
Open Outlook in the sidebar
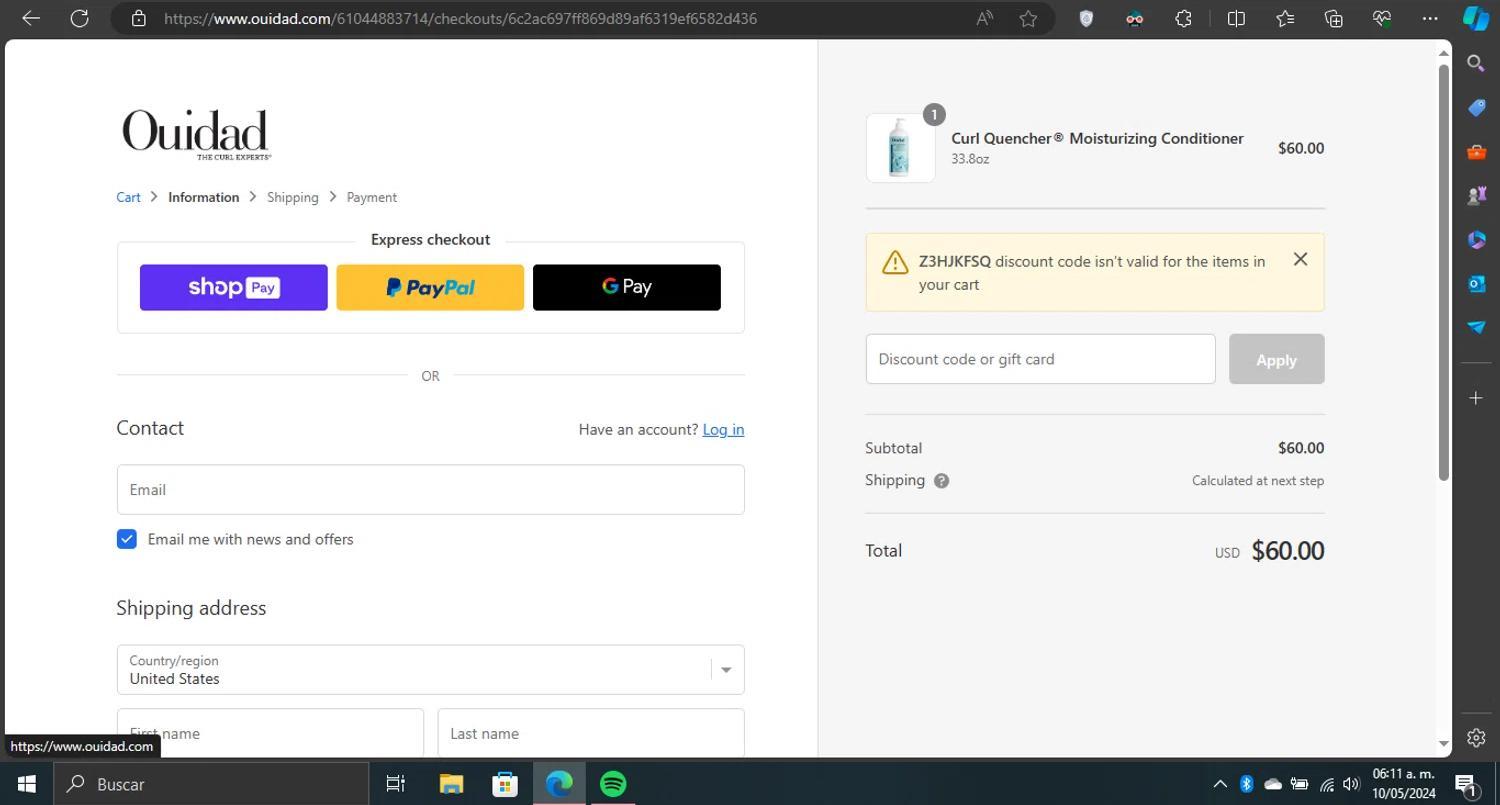click(1476, 283)
